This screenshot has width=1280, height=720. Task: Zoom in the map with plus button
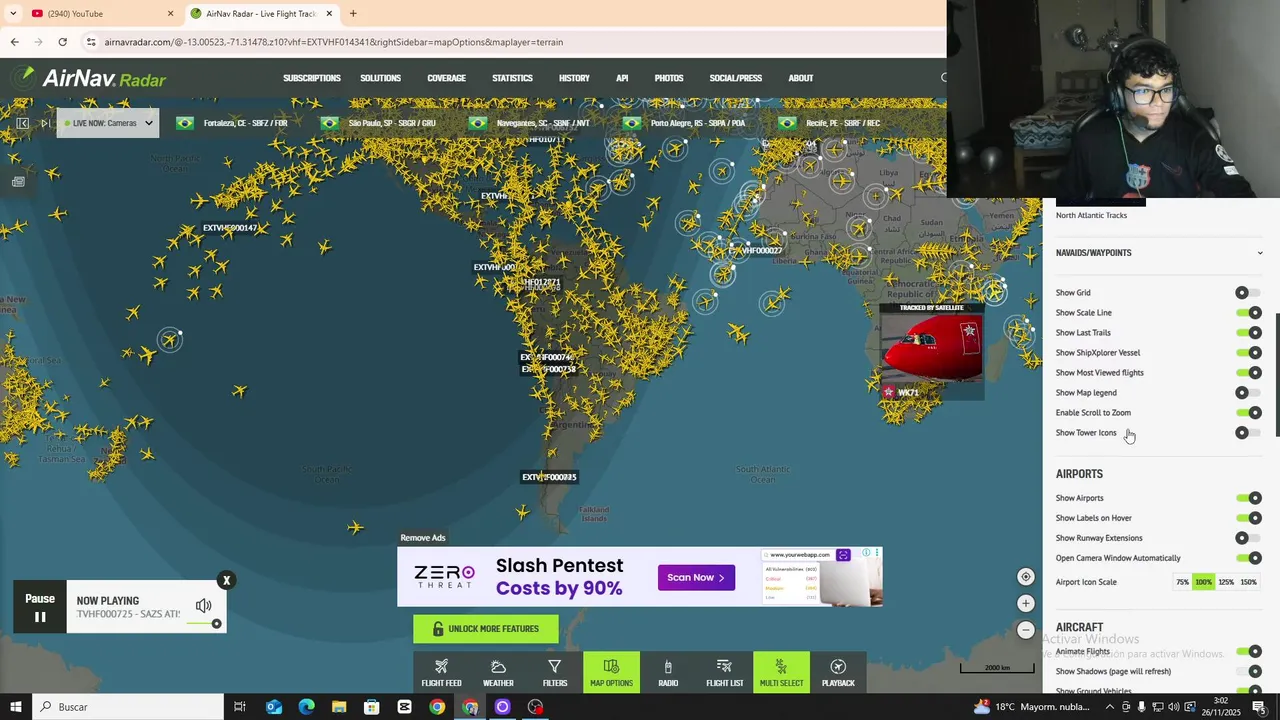[x=1025, y=603]
